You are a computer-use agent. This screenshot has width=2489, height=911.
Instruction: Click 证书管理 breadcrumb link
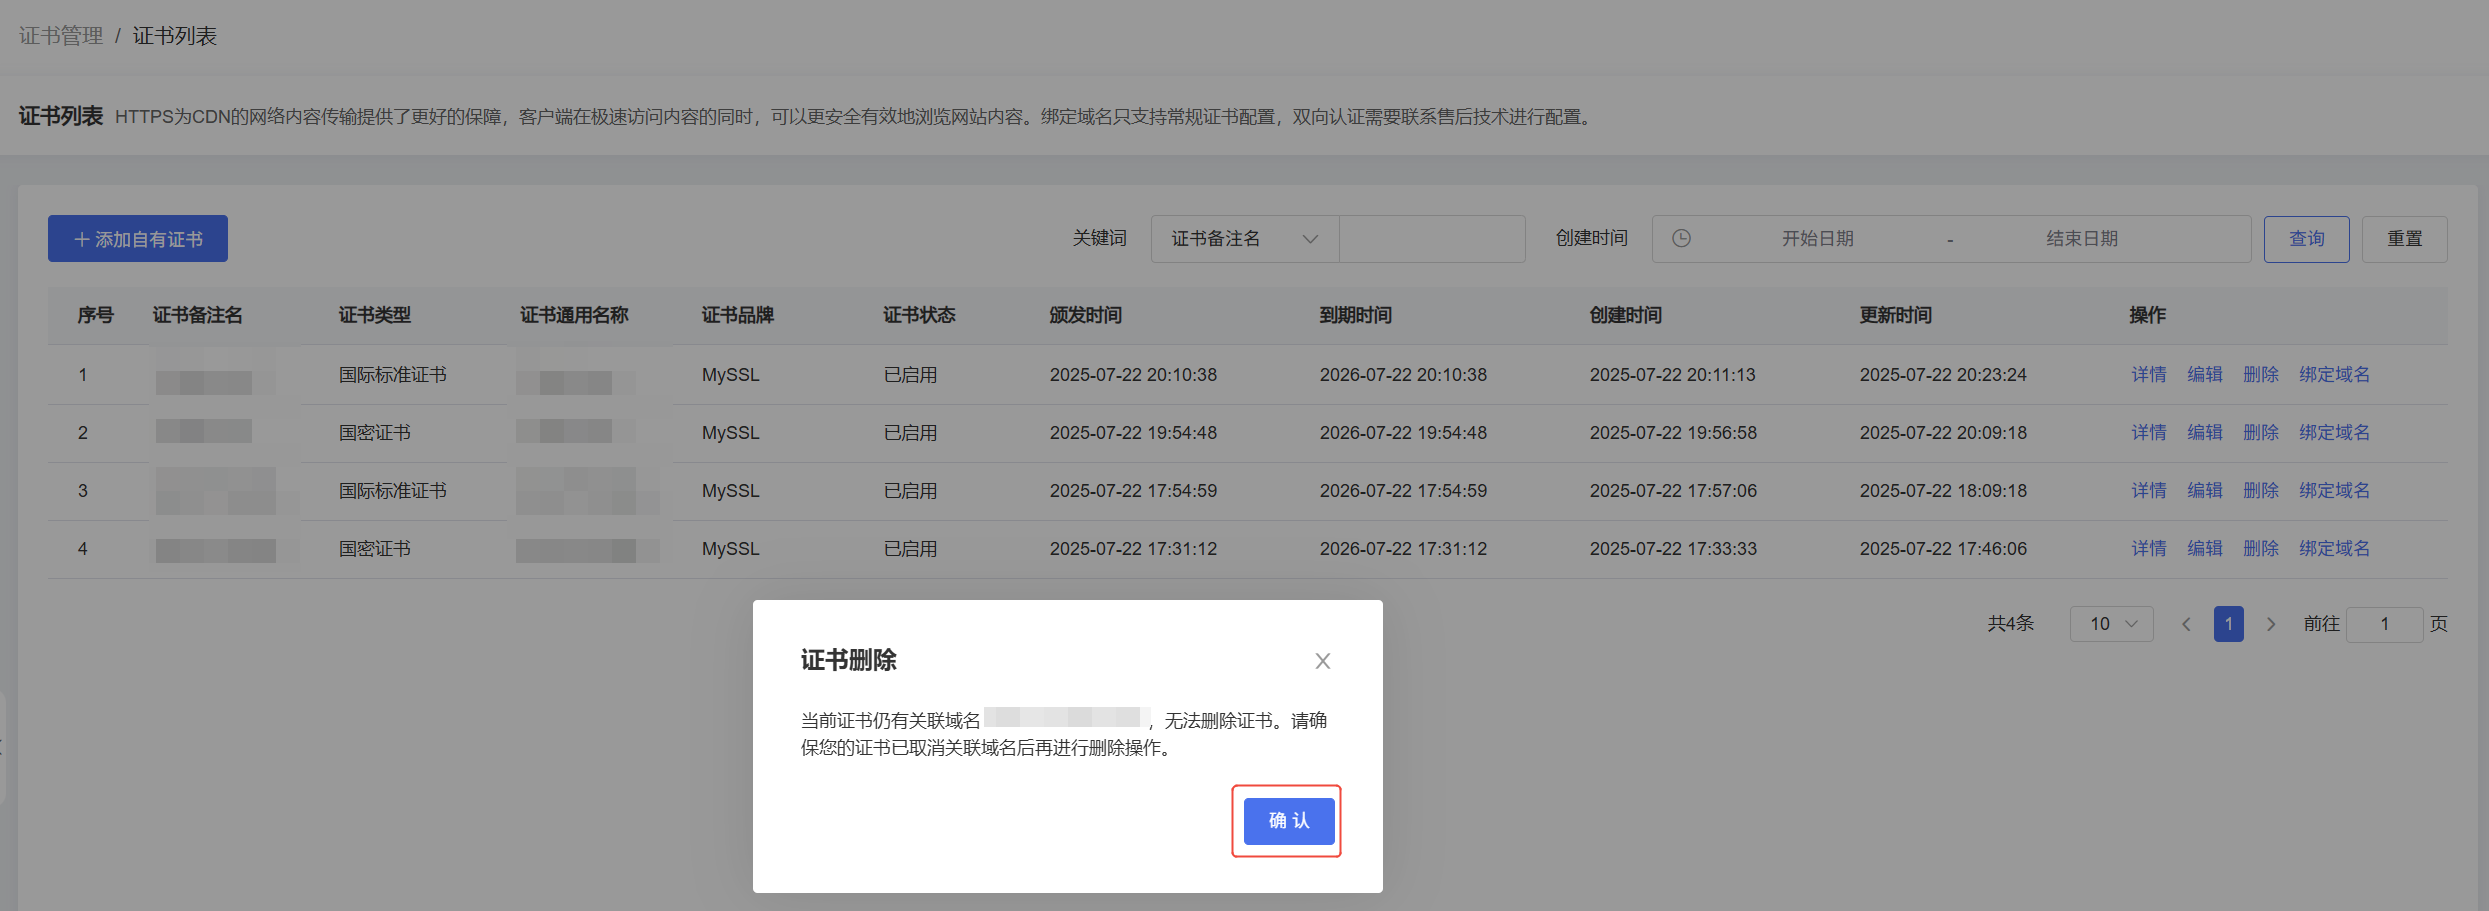tap(61, 36)
